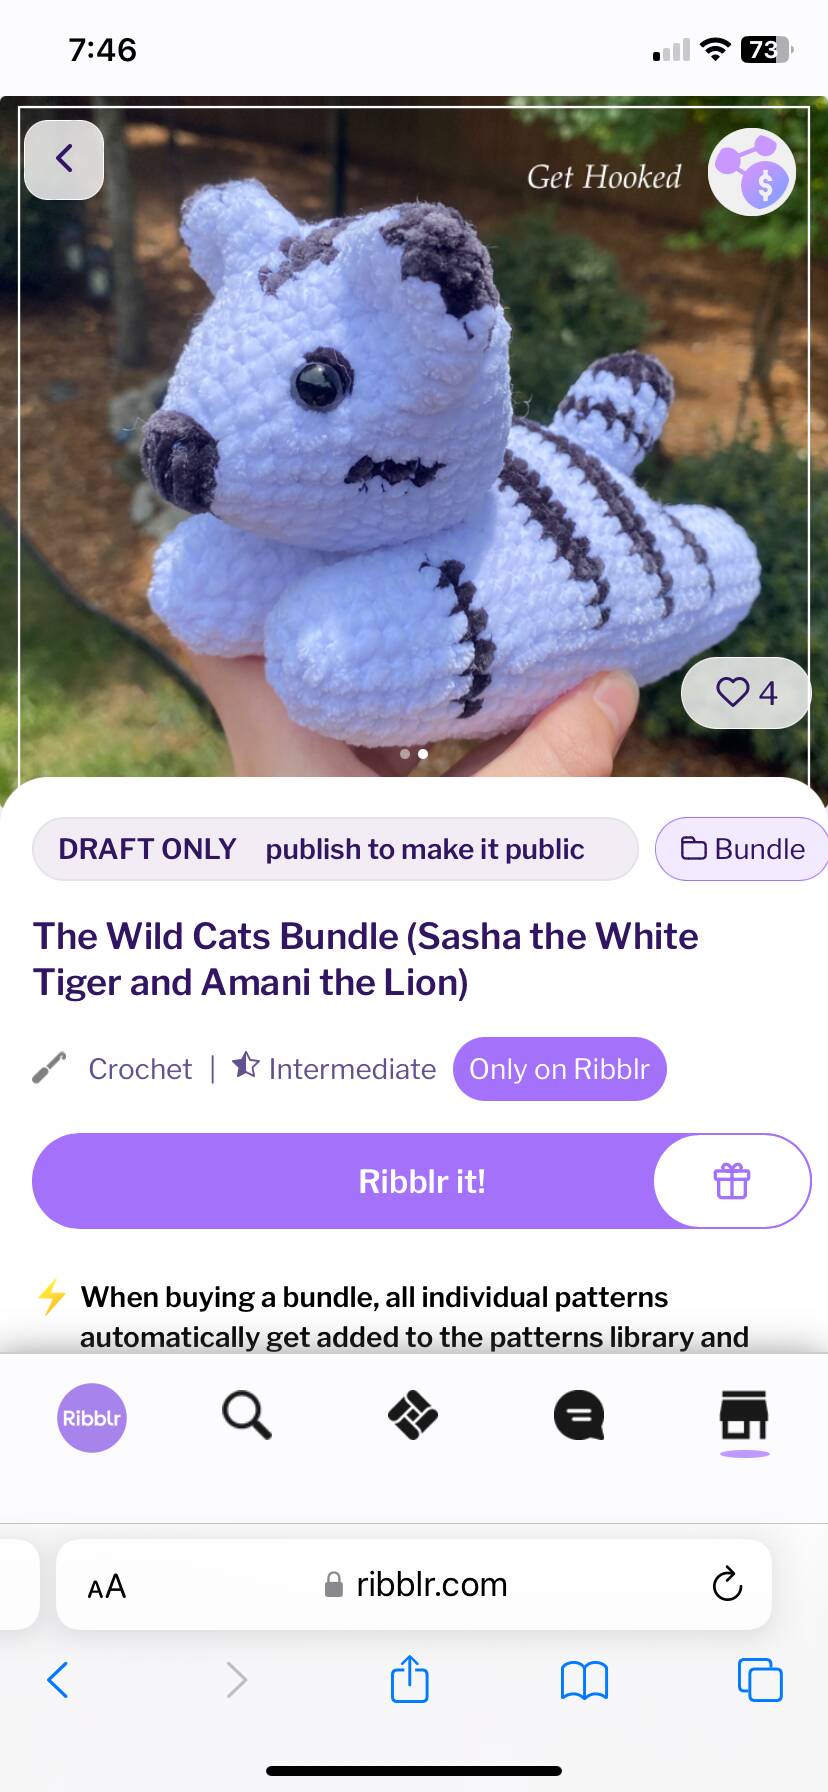Image resolution: width=828 pixels, height=1792 pixels.
Task: Open the chat messages icon
Action: coord(579,1416)
